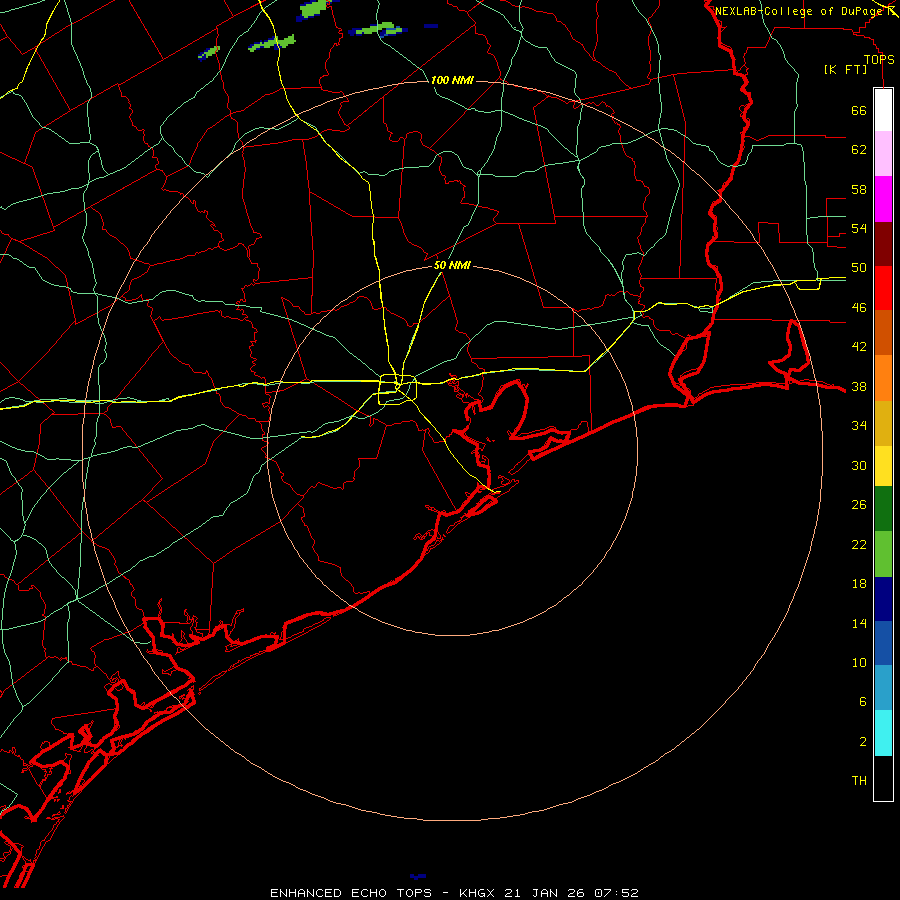The width and height of the screenshot is (900, 900).
Task: Click the '38' legend value
Action: coord(859,387)
